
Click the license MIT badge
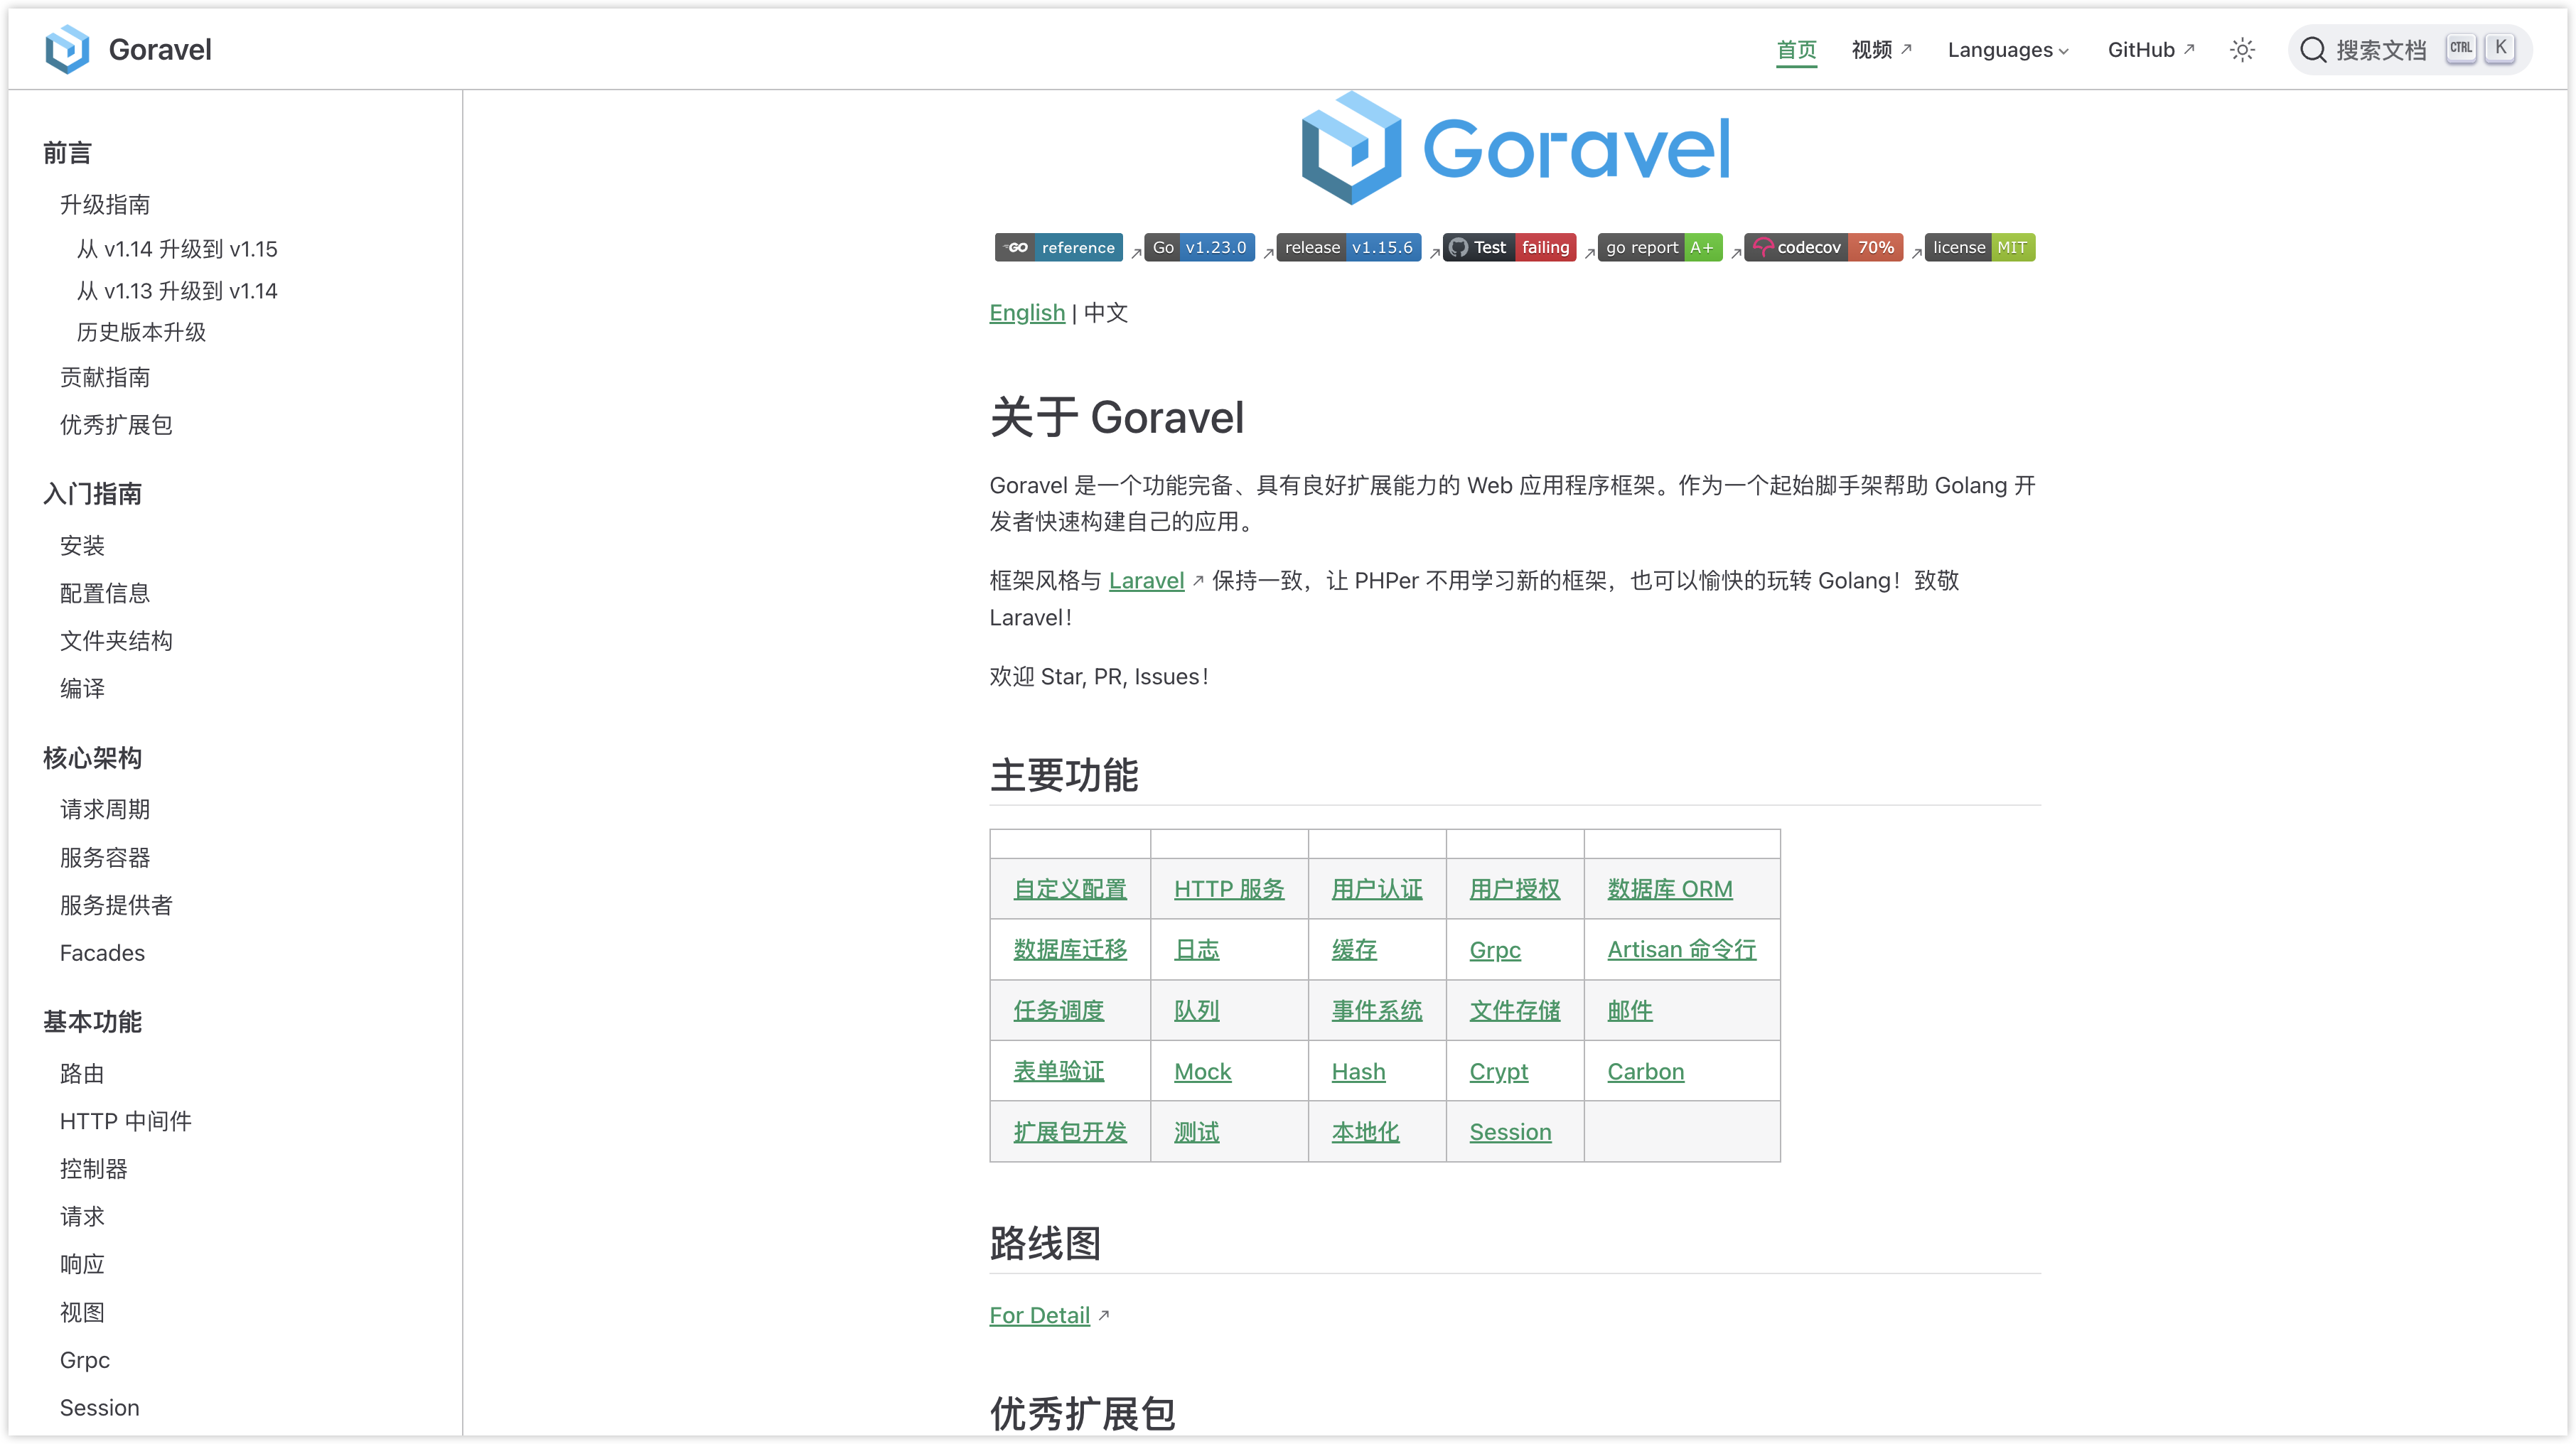click(x=1979, y=247)
